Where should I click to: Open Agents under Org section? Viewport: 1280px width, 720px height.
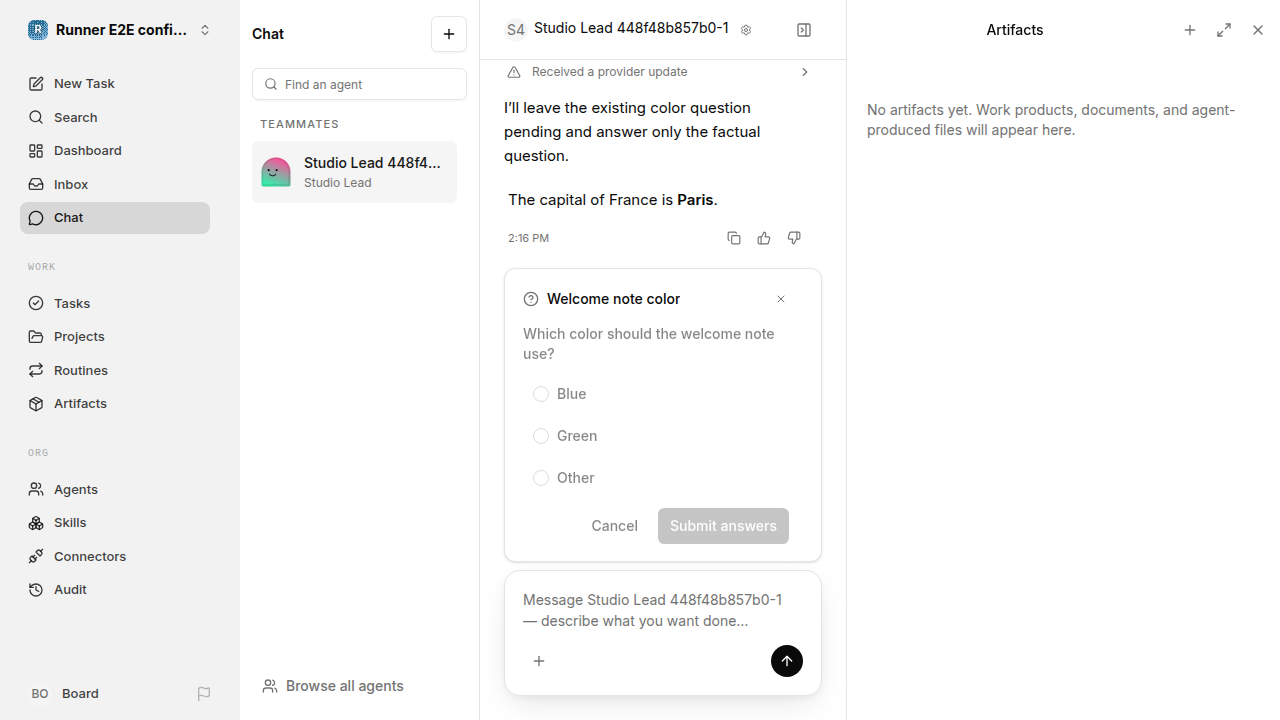click(x=115, y=489)
